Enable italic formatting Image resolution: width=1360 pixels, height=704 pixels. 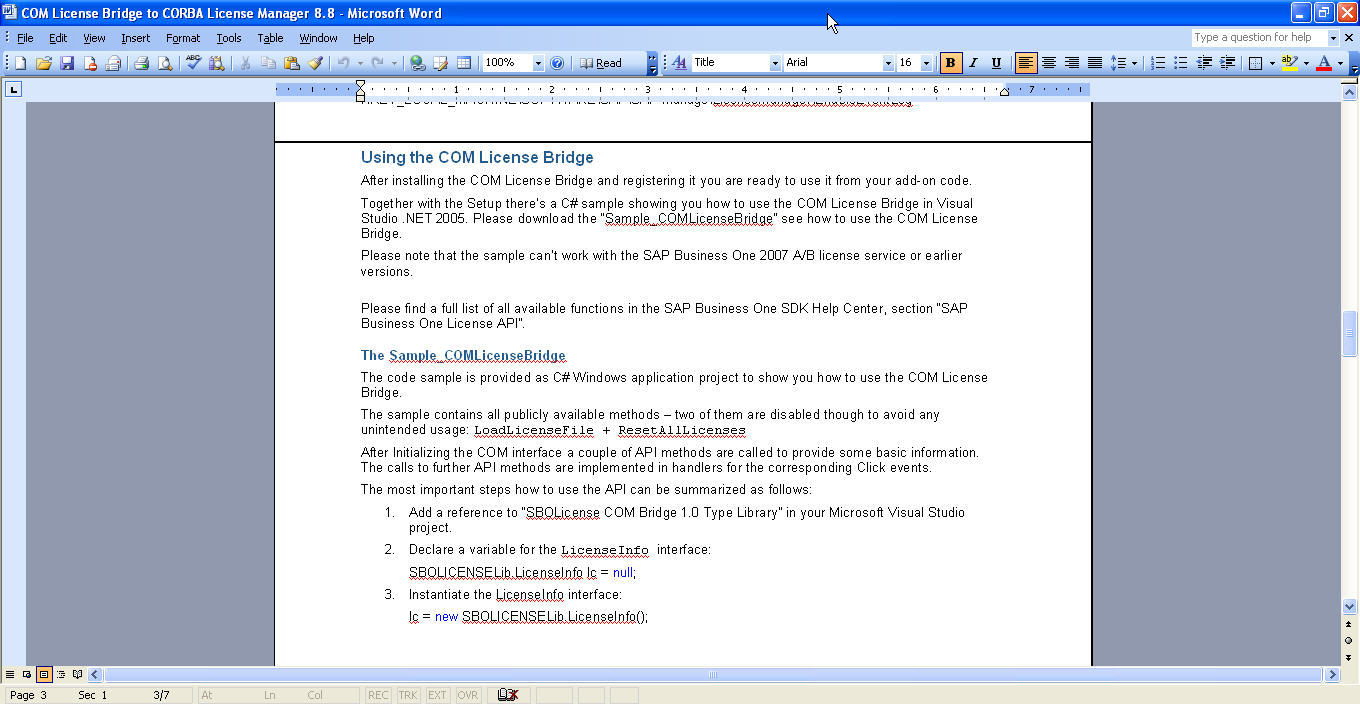pos(973,62)
